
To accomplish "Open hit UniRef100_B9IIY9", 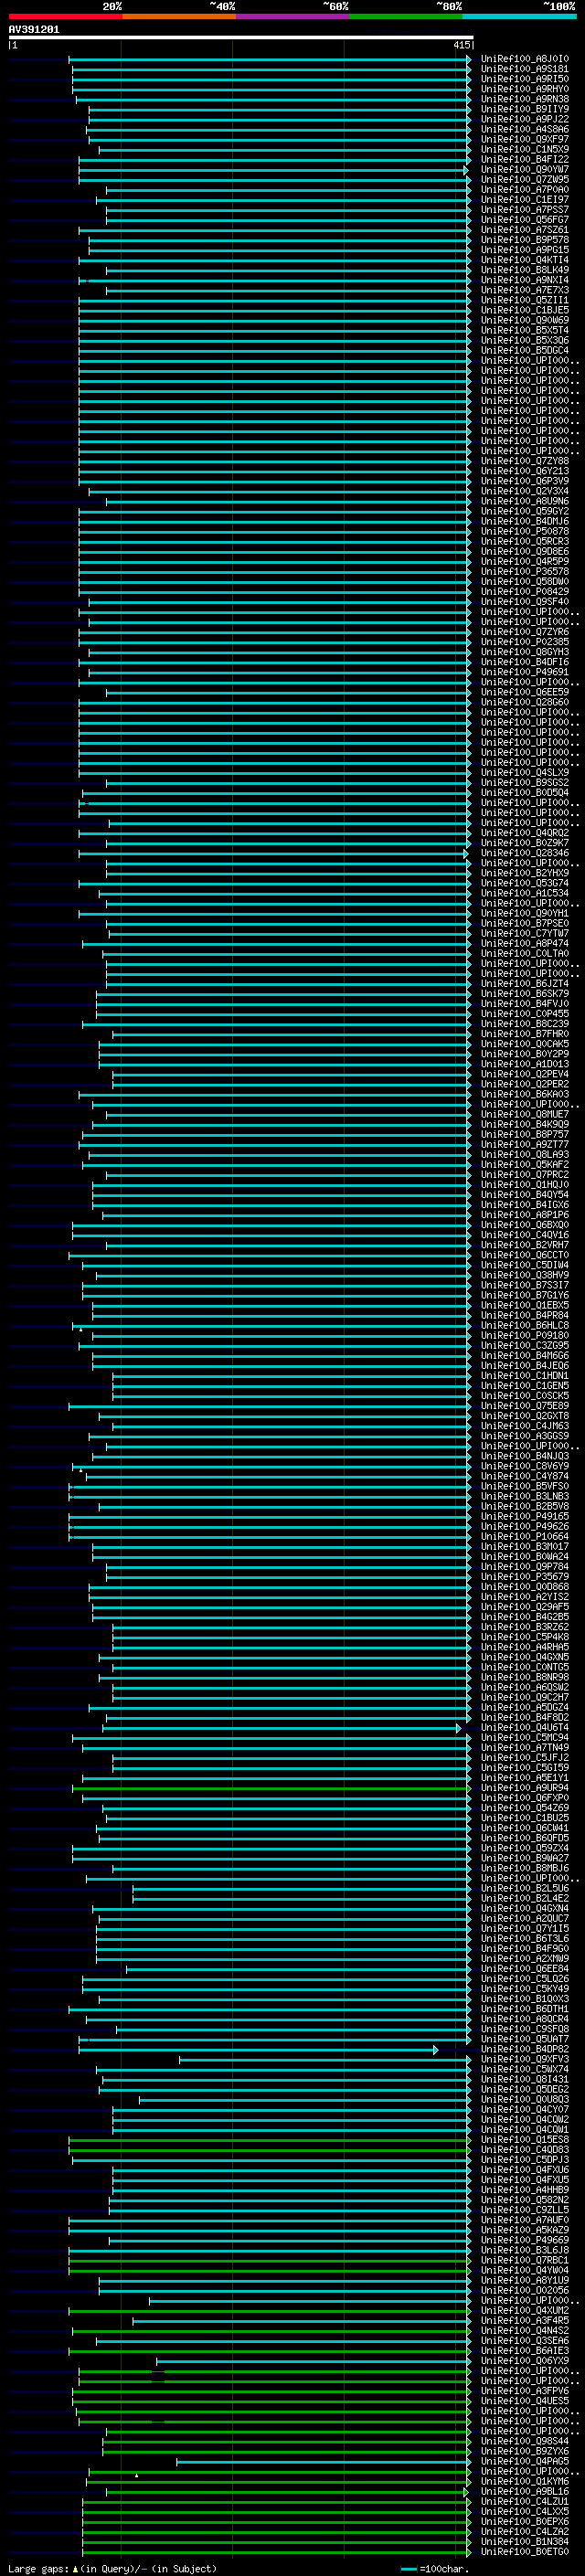I will (x=525, y=109).
